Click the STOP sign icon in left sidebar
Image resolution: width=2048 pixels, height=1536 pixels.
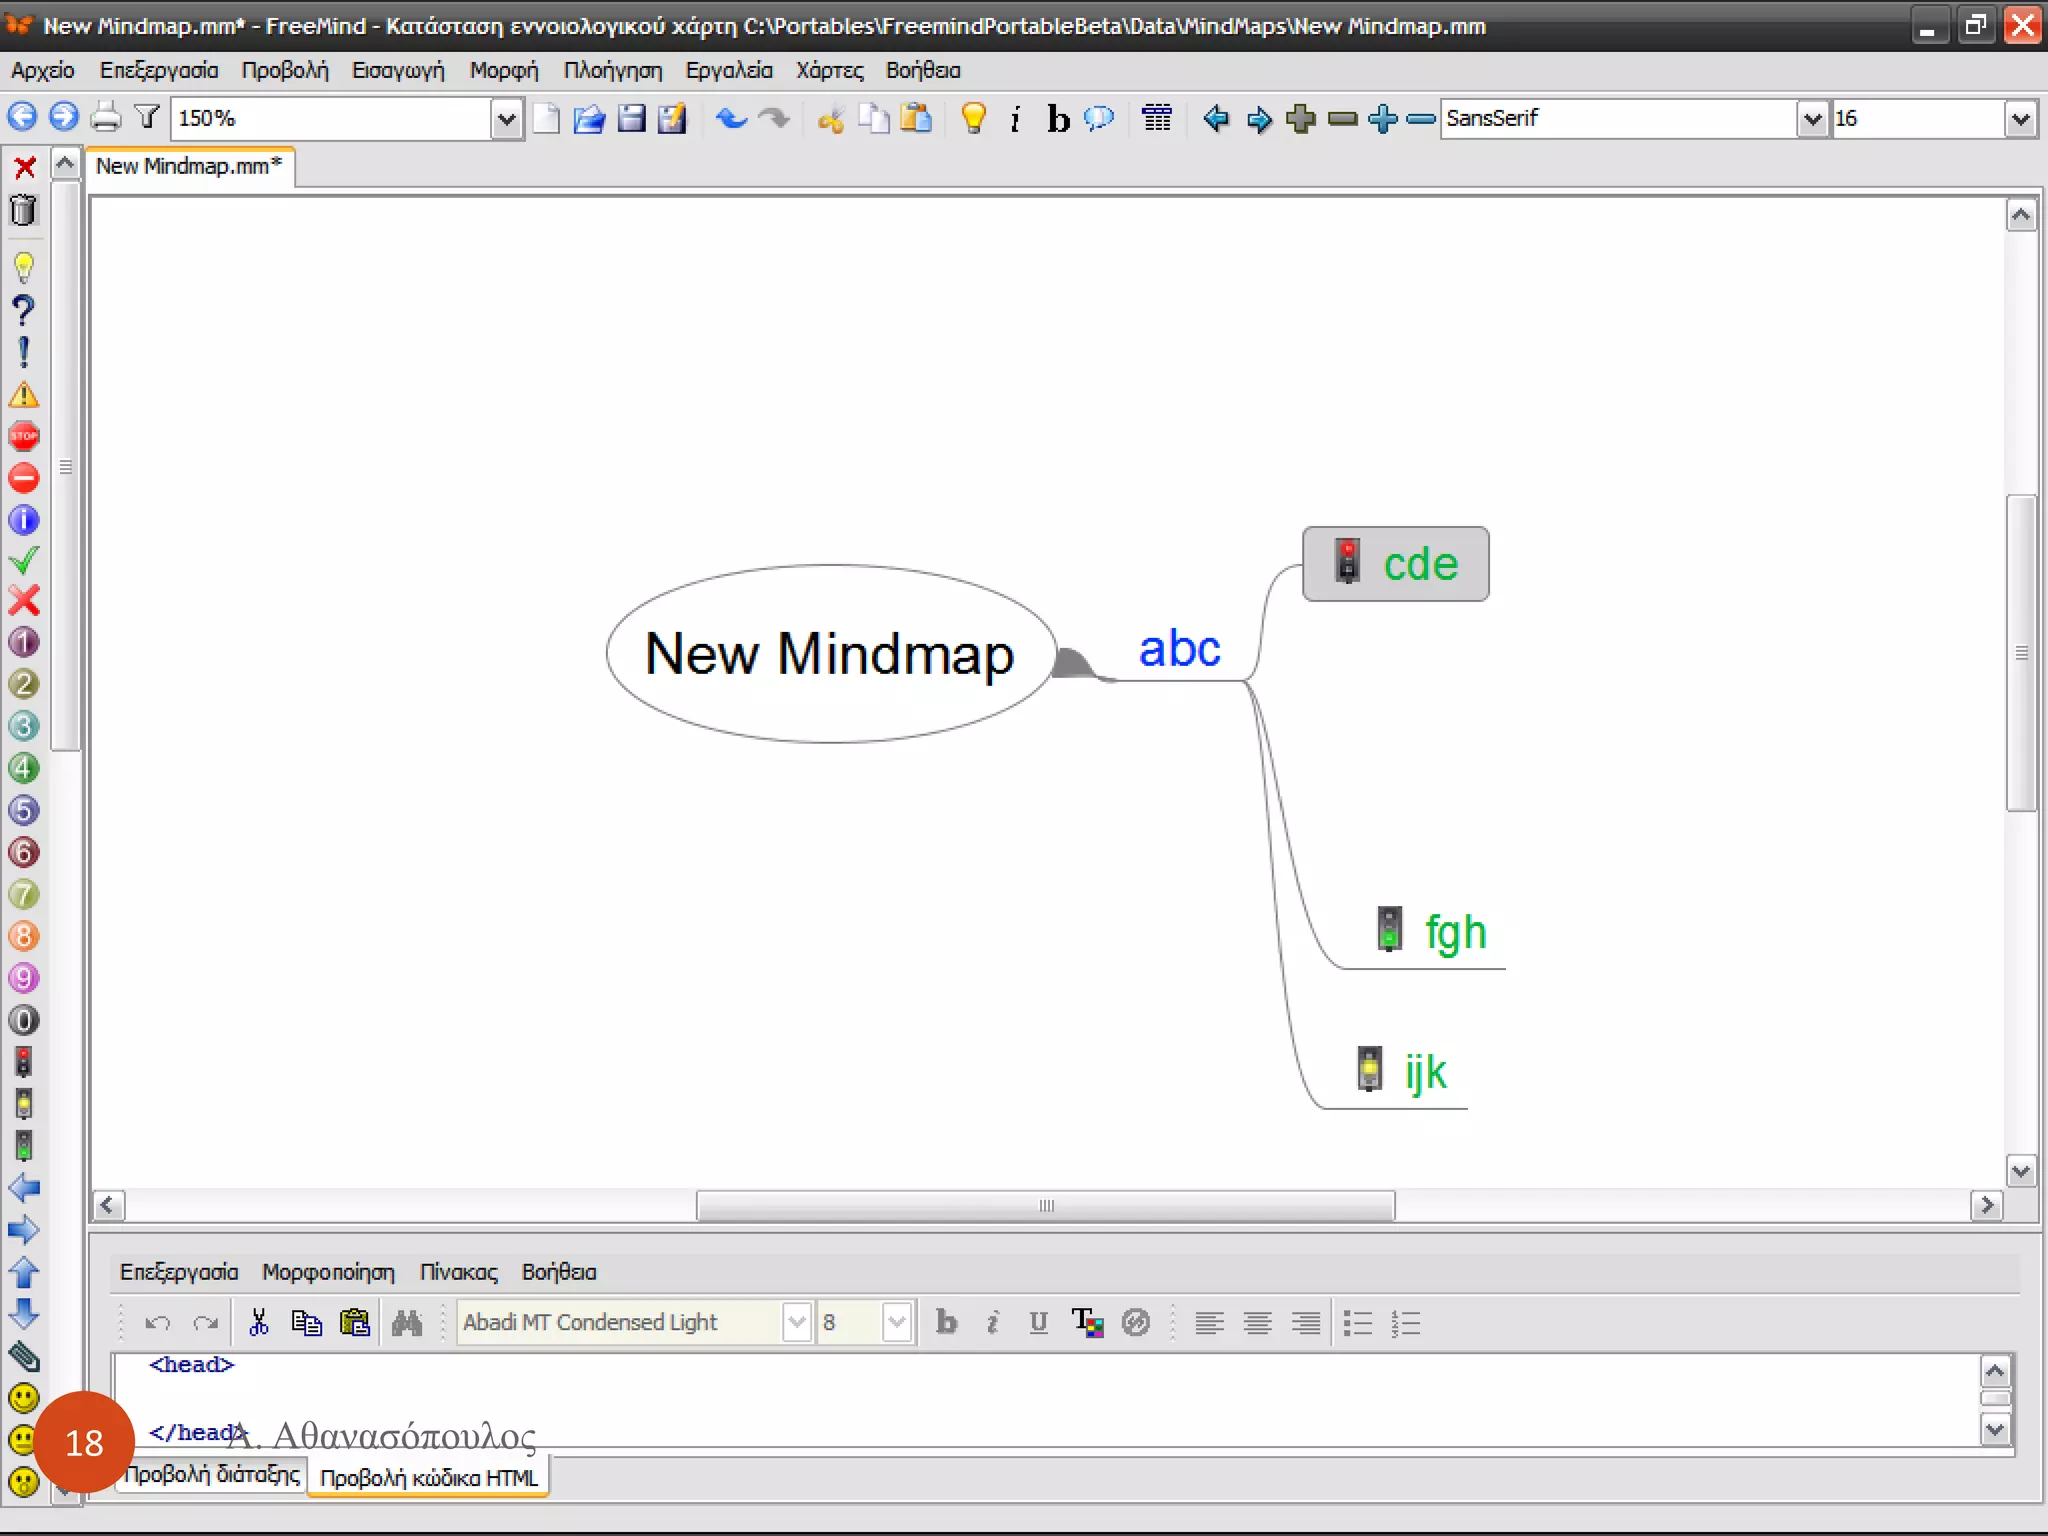(x=24, y=436)
